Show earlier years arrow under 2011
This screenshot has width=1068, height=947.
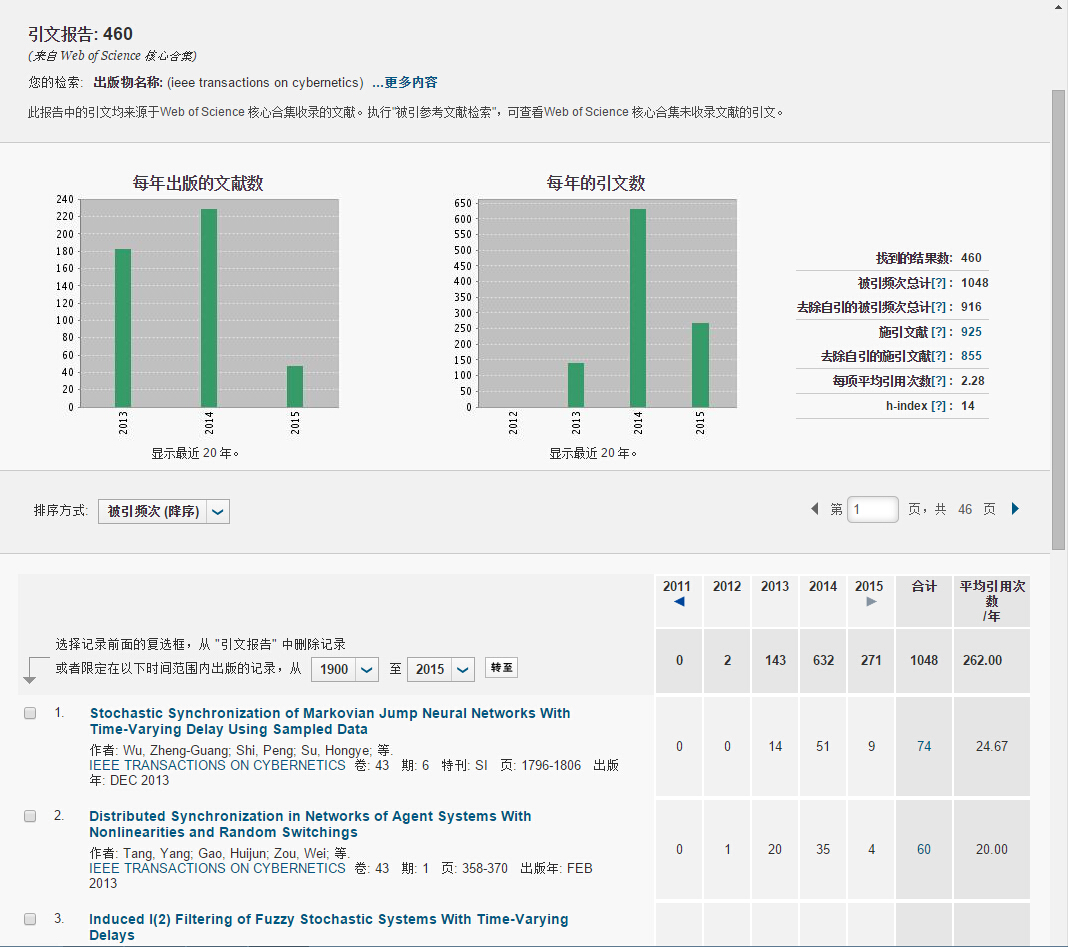coord(679,602)
